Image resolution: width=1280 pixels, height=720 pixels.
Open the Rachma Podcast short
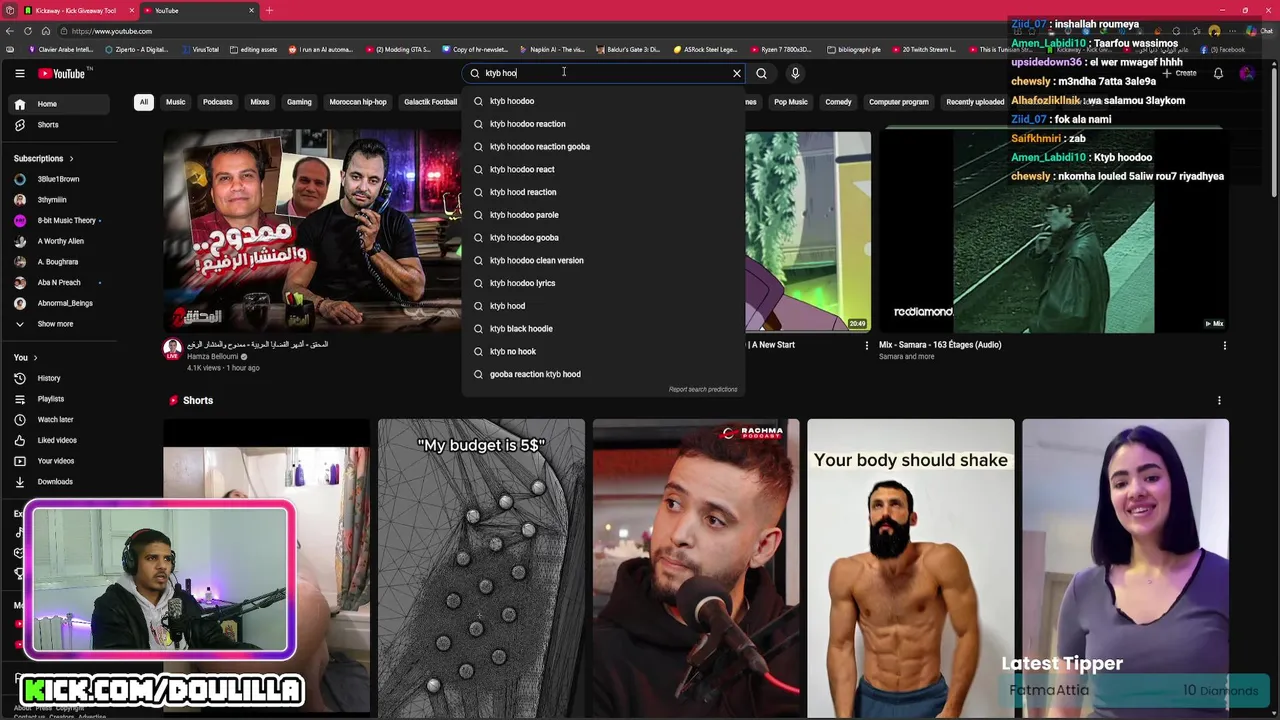[x=696, y=568]
